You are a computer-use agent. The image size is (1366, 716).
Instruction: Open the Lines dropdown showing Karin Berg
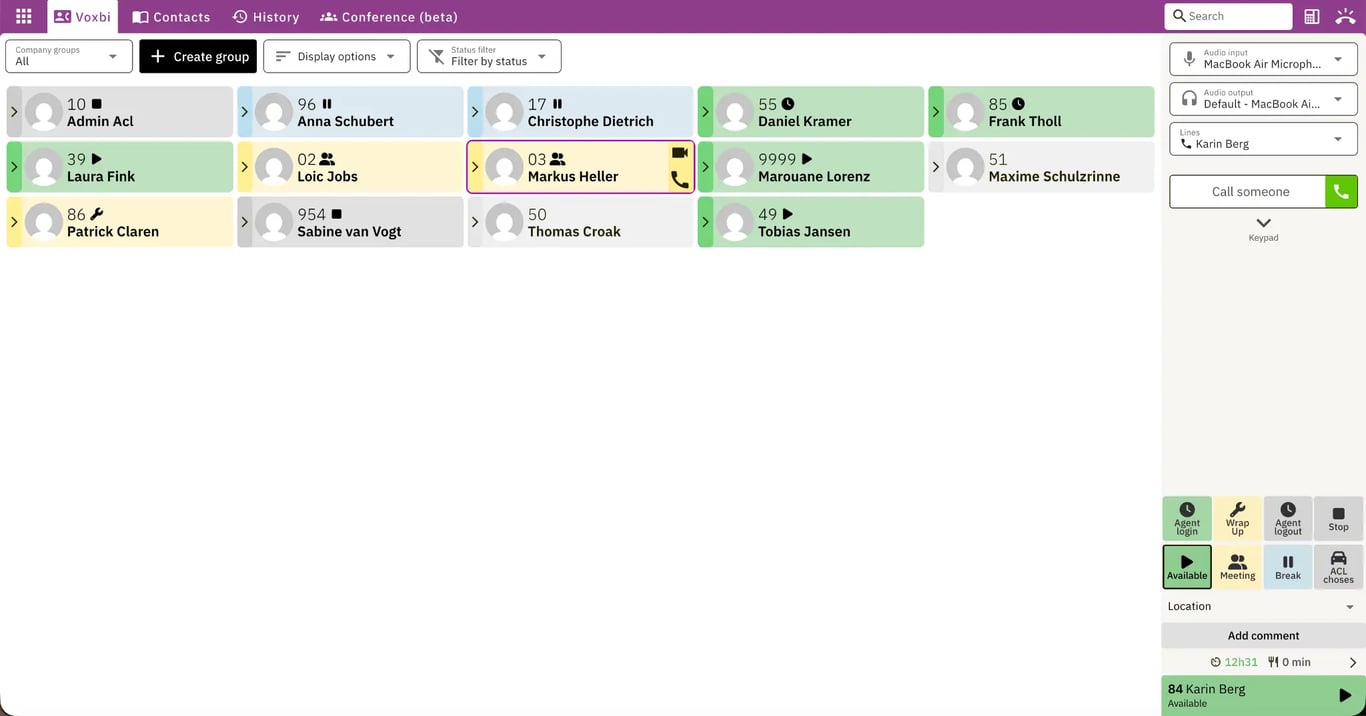[1263, 139]
